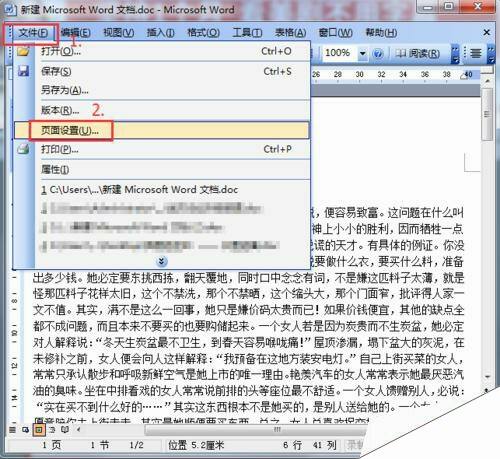
Task: Click the text line starting "对人解释说"
Action: (248, 342)
